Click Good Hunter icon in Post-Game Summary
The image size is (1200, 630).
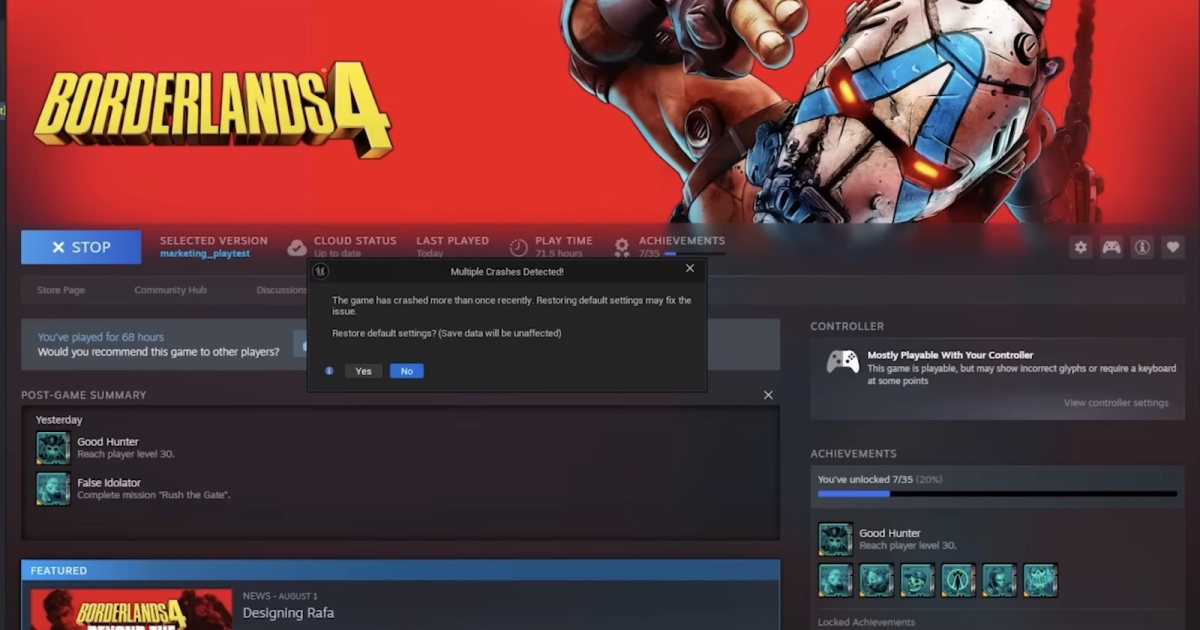pyautogui.click(x=53, y=448)
